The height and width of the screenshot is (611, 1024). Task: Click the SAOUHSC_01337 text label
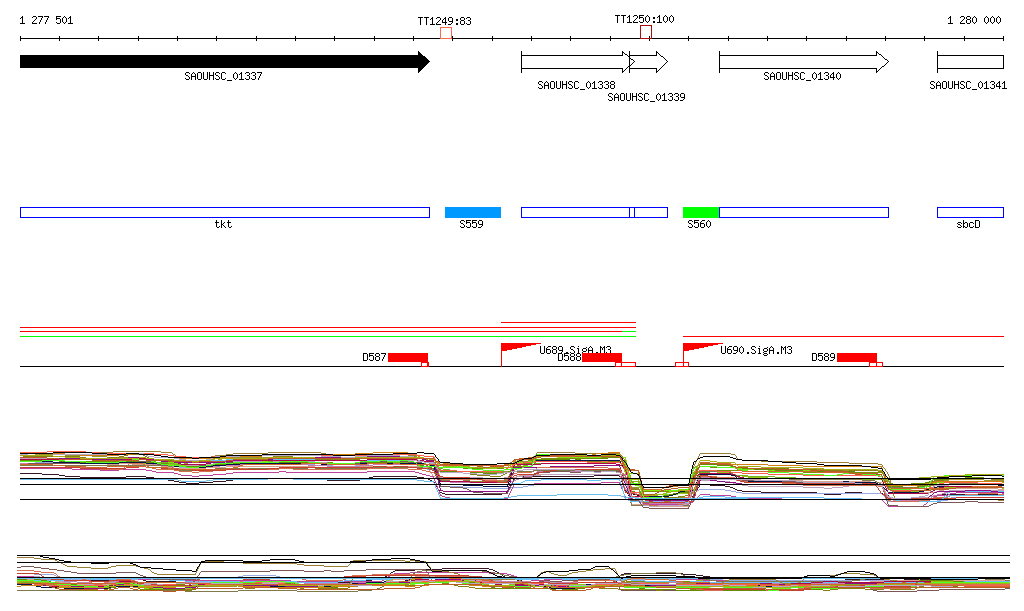(x=223, y=77)
